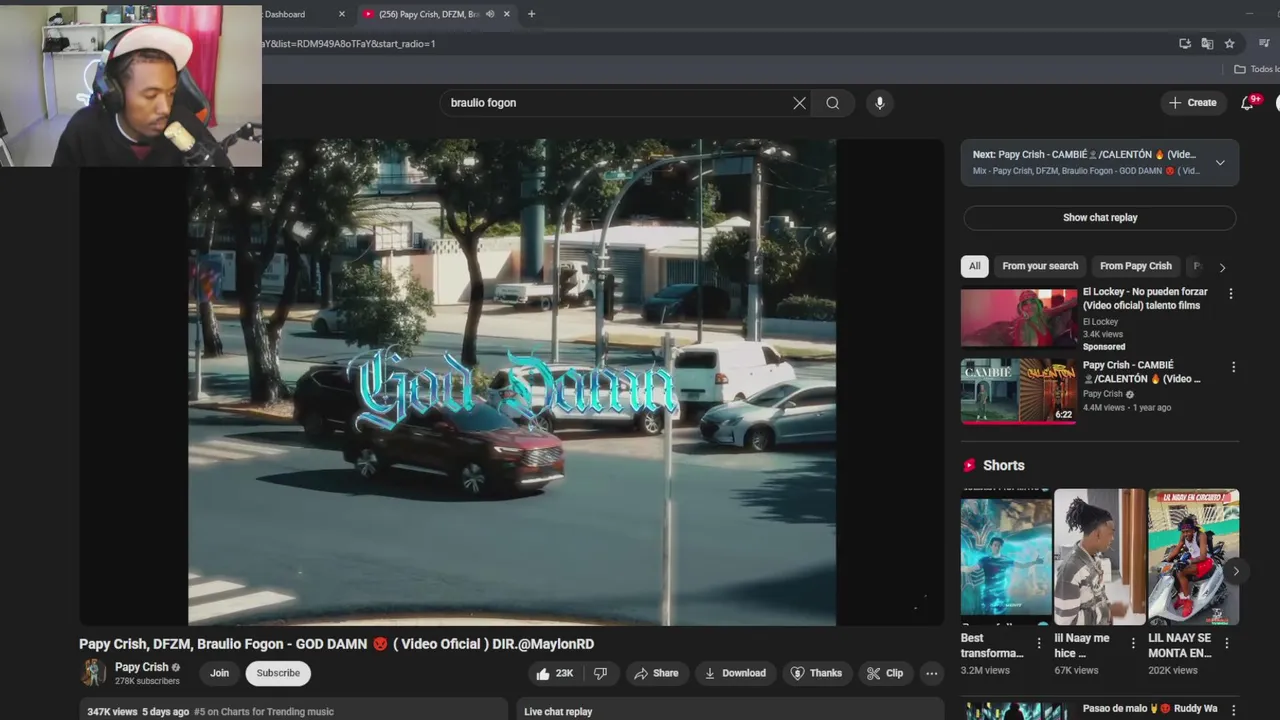Viewport: 1280px width, 720px height.
Task: Open options menu for CAMBIÉ/CALENTÓN video
Action: point(1233,367)
